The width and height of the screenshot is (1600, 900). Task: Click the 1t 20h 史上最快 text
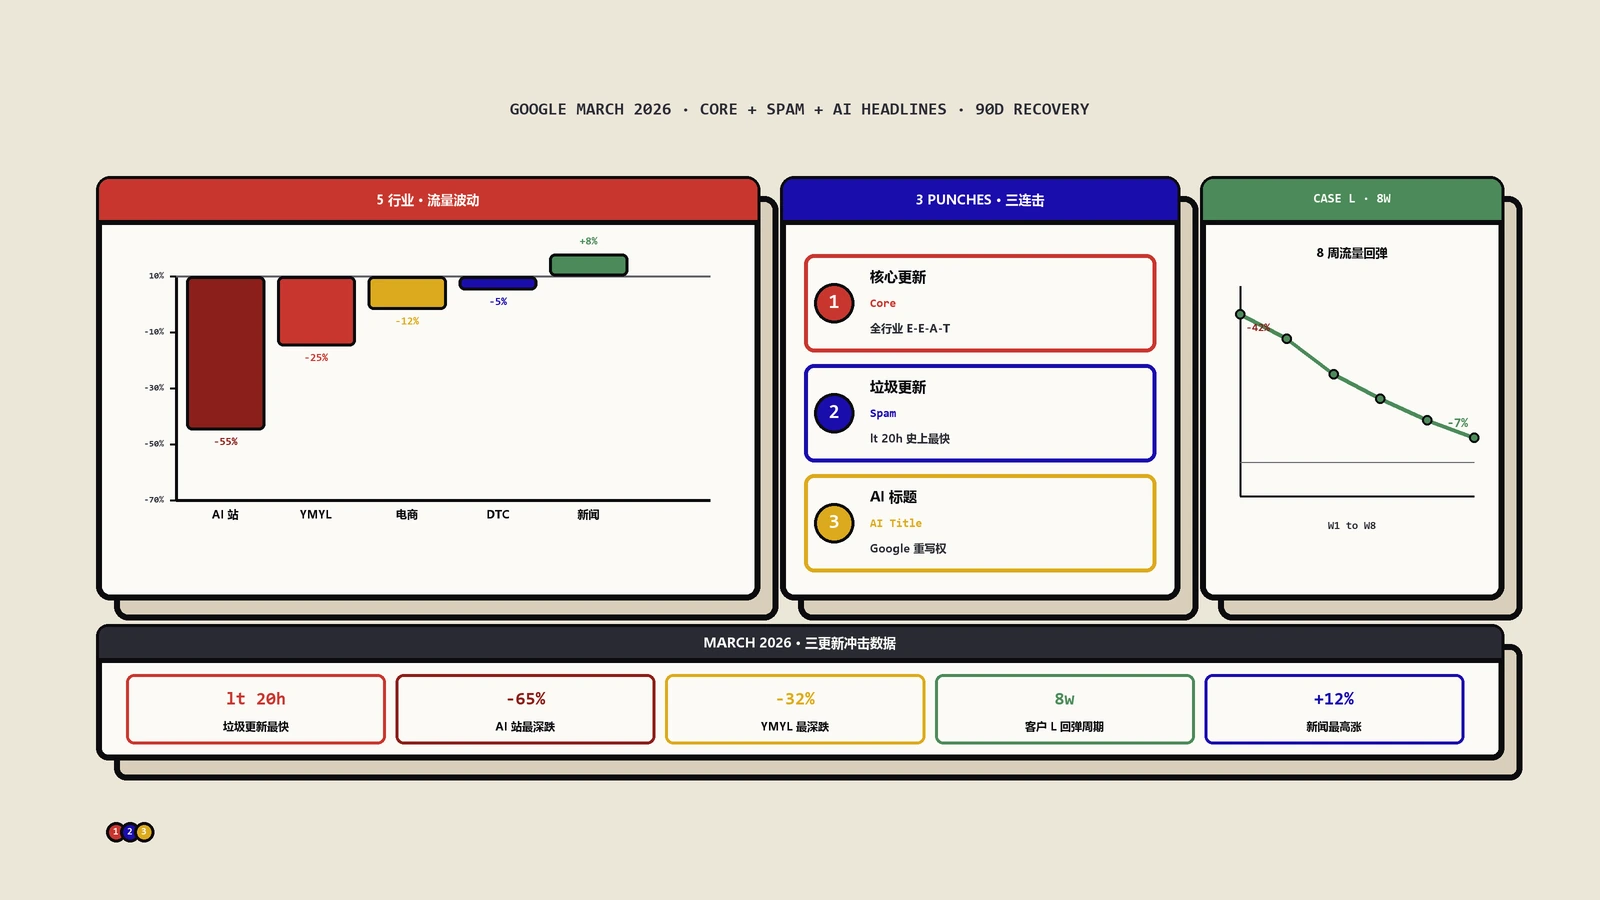point(910,439)
